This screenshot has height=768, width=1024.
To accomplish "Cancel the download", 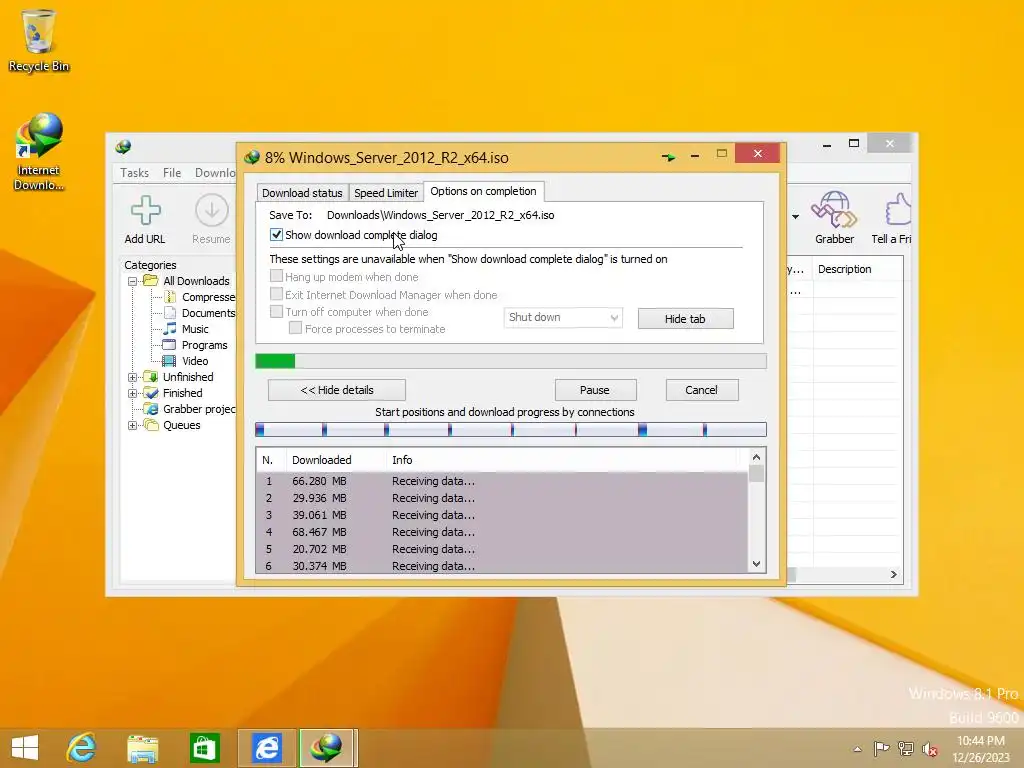I will pos(701,390).
